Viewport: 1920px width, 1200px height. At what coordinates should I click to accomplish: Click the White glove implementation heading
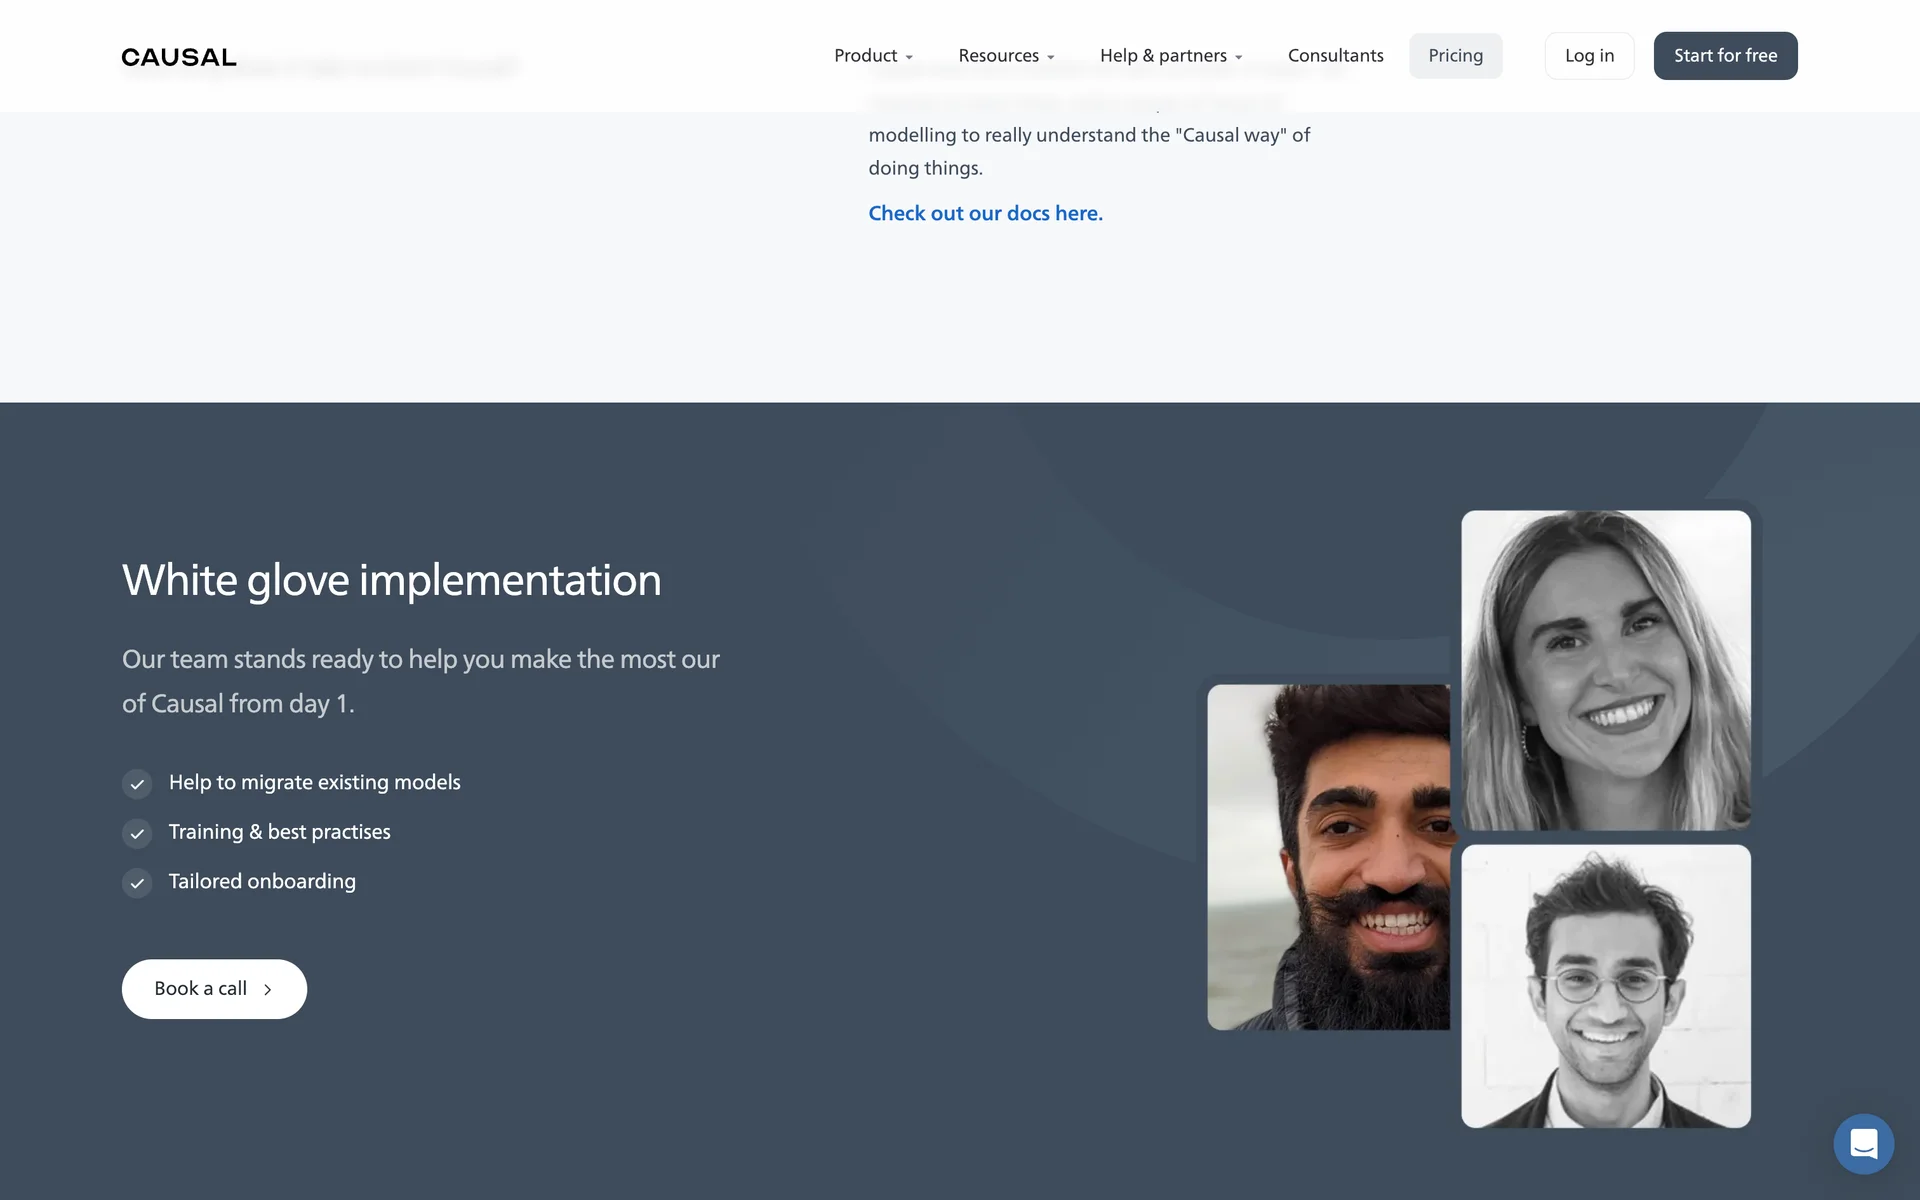pos(391,580)
